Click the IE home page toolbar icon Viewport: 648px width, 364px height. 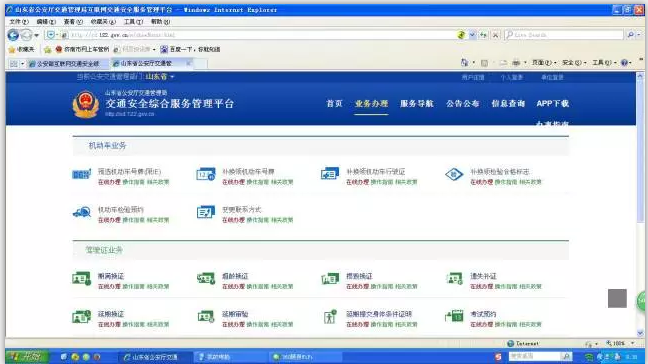pos(464,63)
